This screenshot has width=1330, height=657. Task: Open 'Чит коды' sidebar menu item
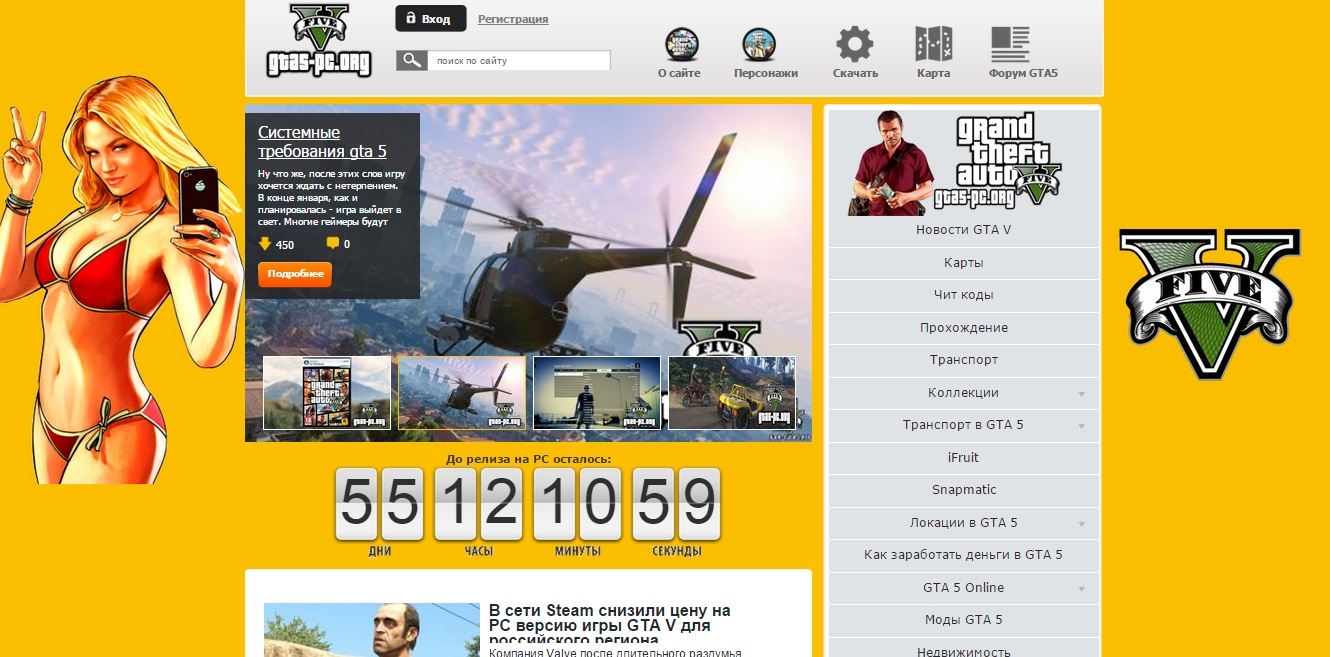pyautogui.click(x=964, y=295)
